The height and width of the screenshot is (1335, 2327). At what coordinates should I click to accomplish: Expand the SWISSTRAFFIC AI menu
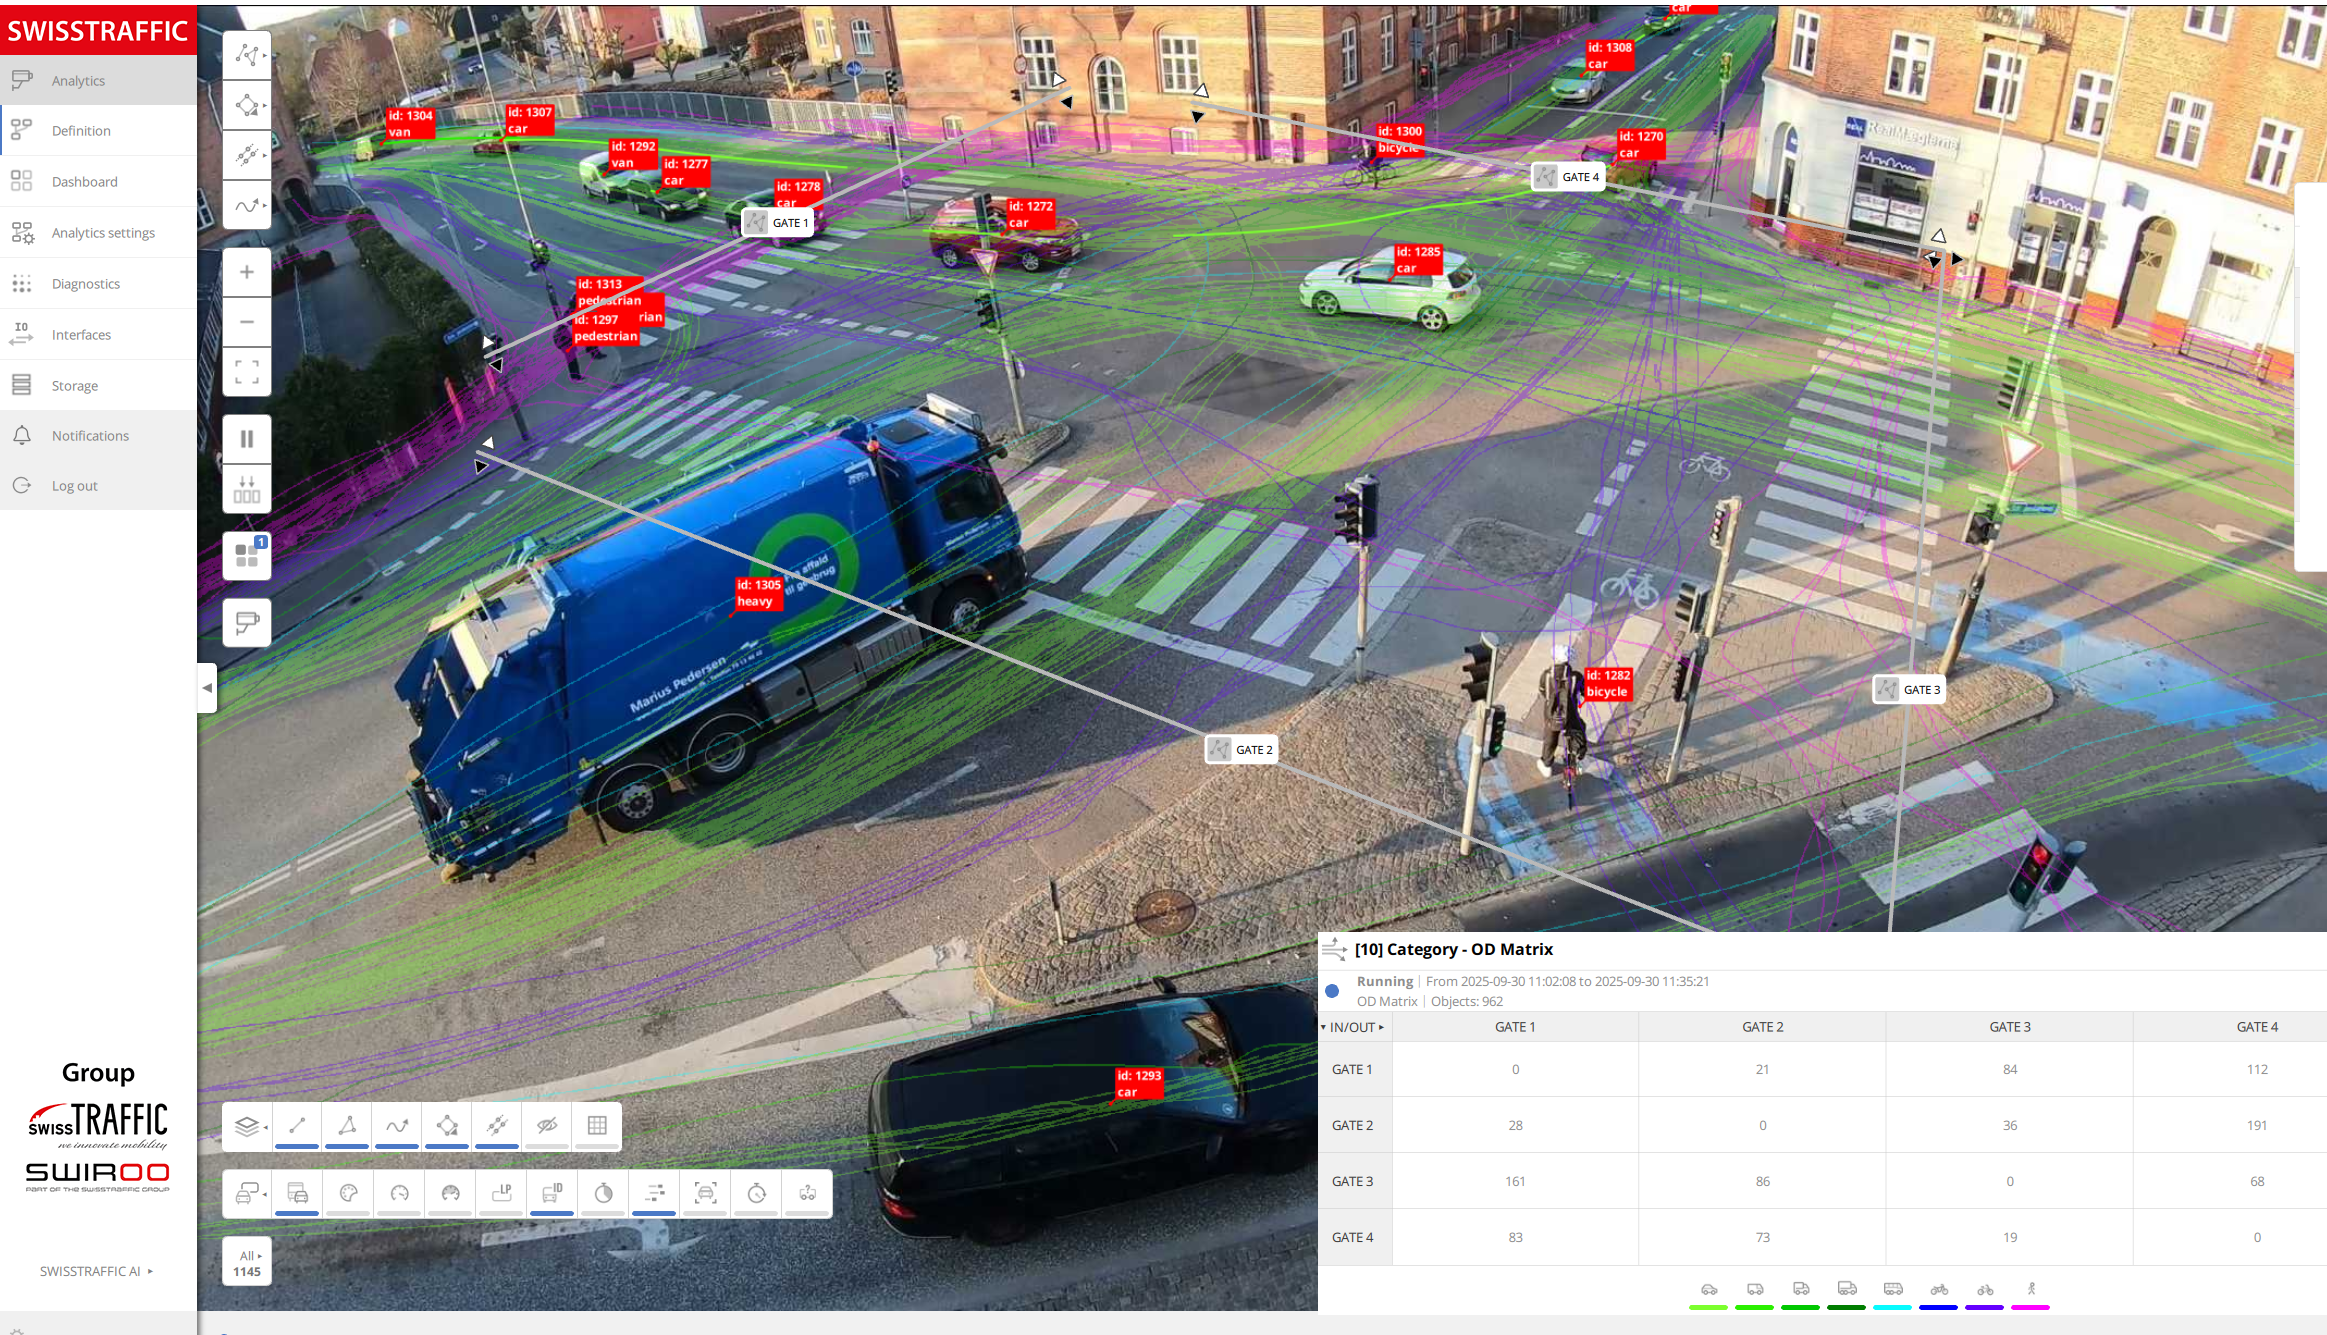point(97,1271)
